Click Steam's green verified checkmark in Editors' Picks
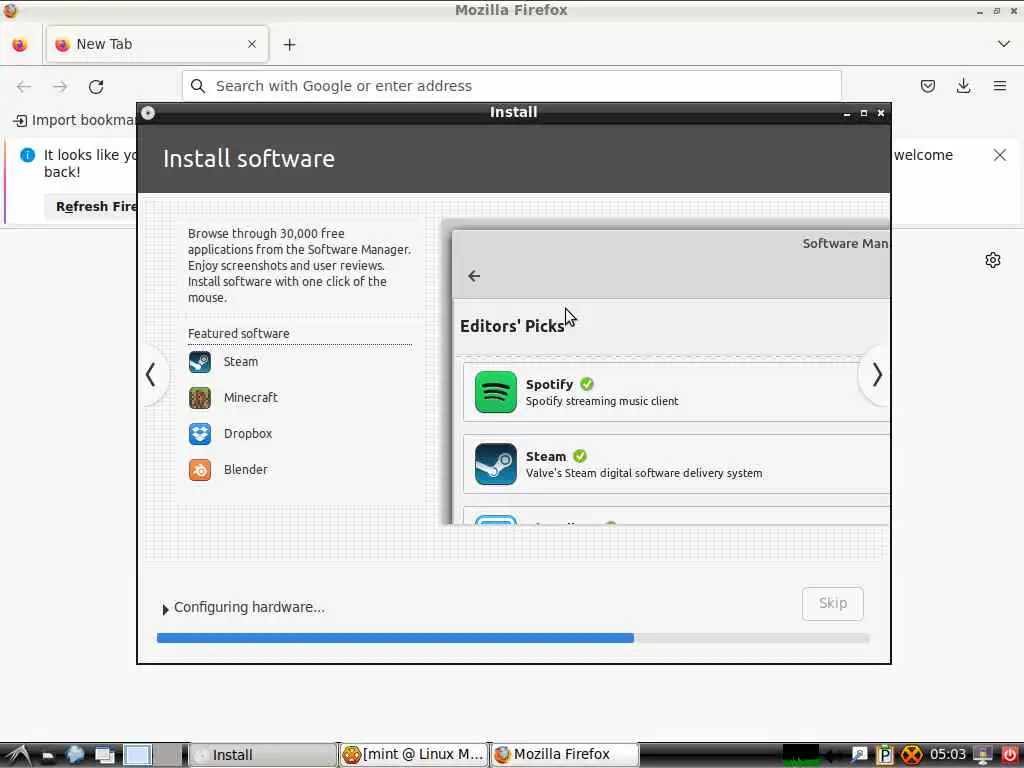1024x768 pixels. 580,456
